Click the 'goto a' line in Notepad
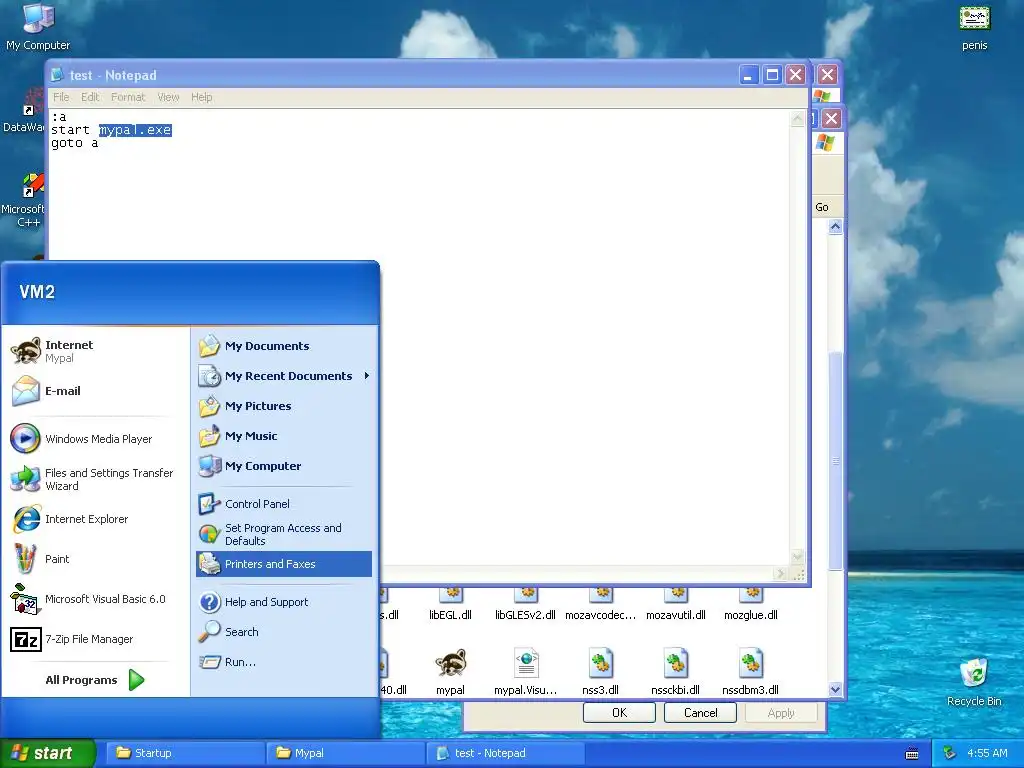This screenshot has height=768, width=1024. click(x=74, y=143)
